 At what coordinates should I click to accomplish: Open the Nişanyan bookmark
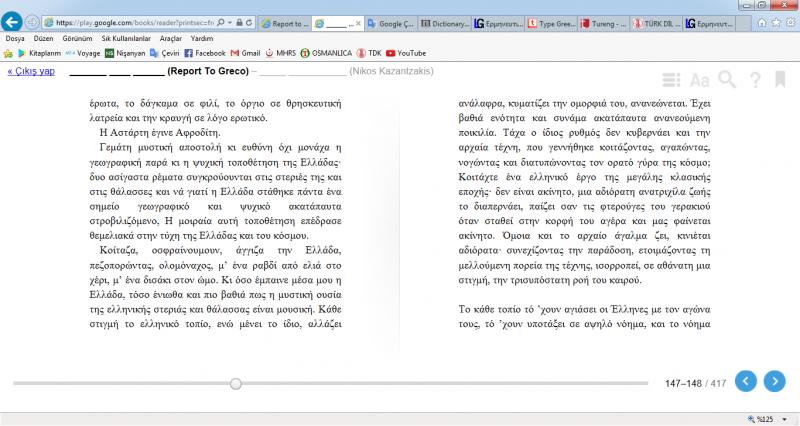tap(125, 53)
